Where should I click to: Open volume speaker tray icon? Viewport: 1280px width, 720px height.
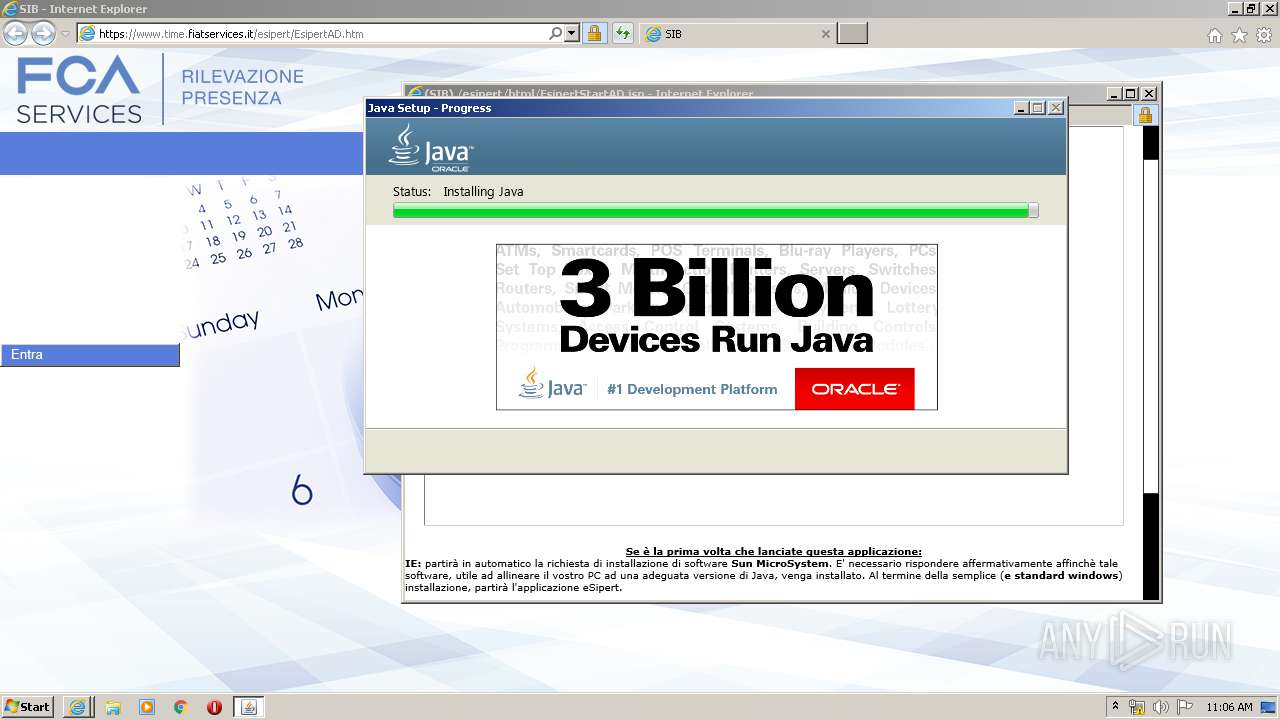pyautogui.click(x=1161, y=707)
